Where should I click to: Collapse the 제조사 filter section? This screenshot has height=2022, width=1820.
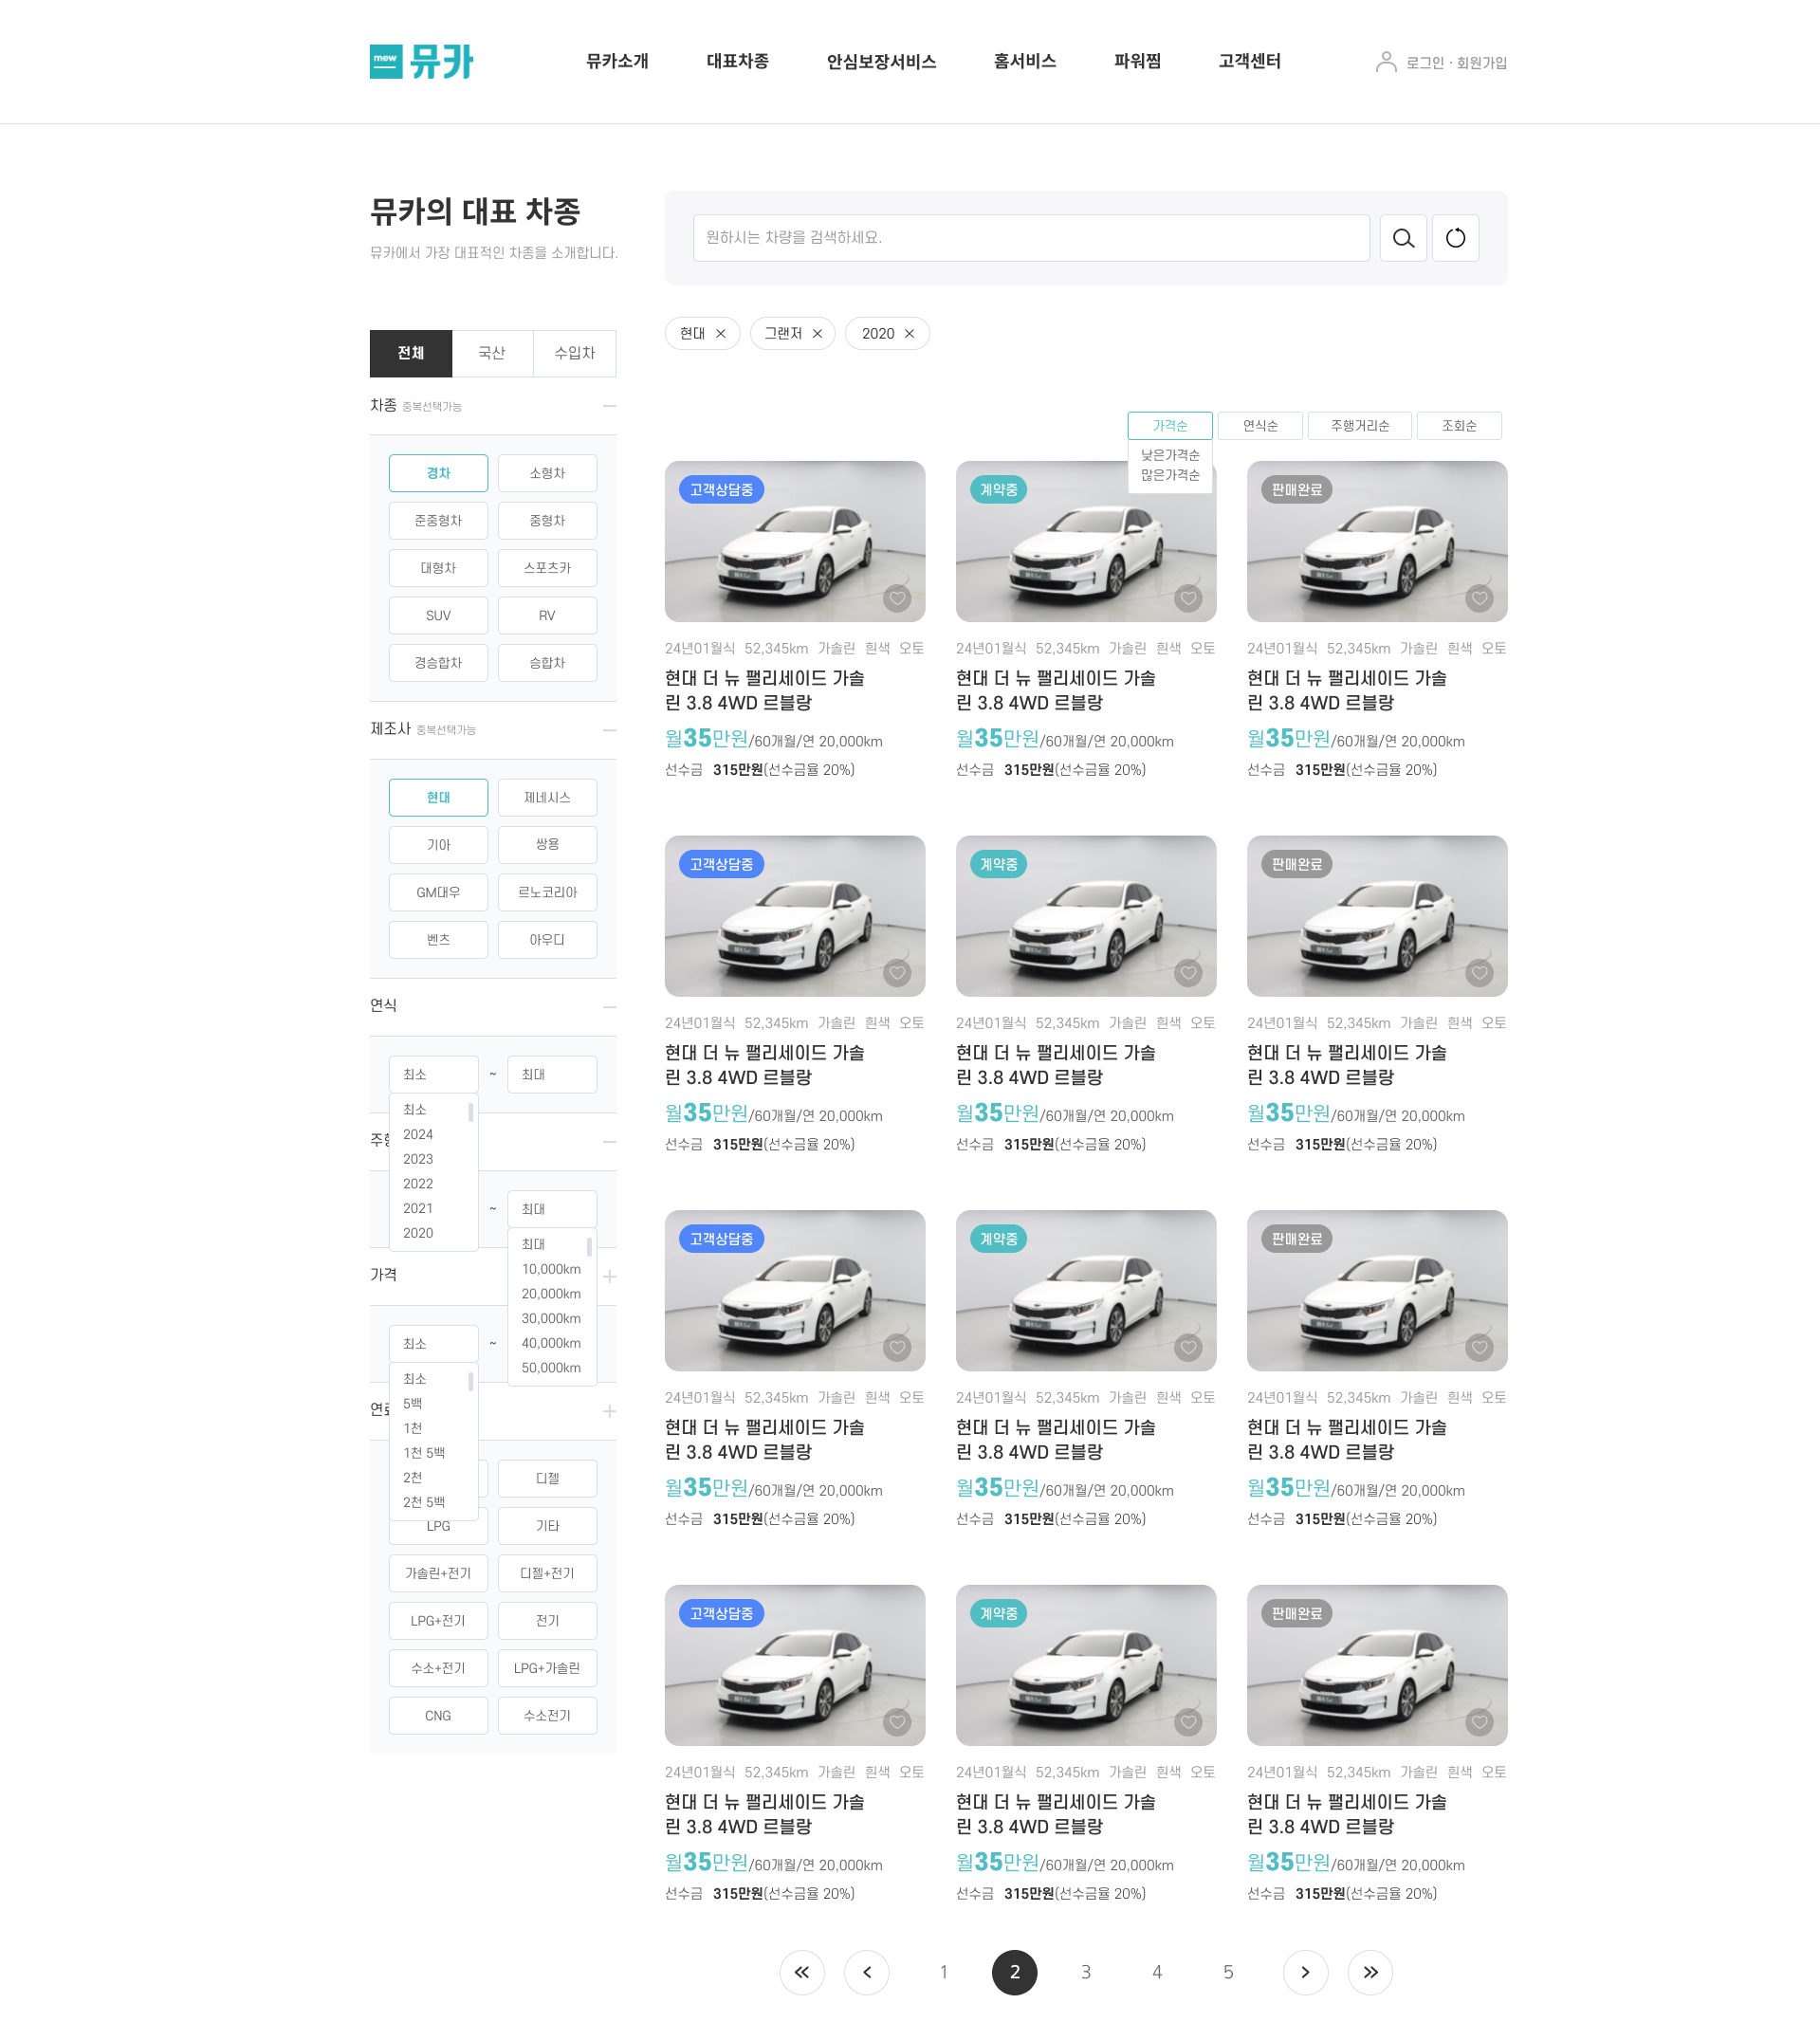[x=609, y=730]
